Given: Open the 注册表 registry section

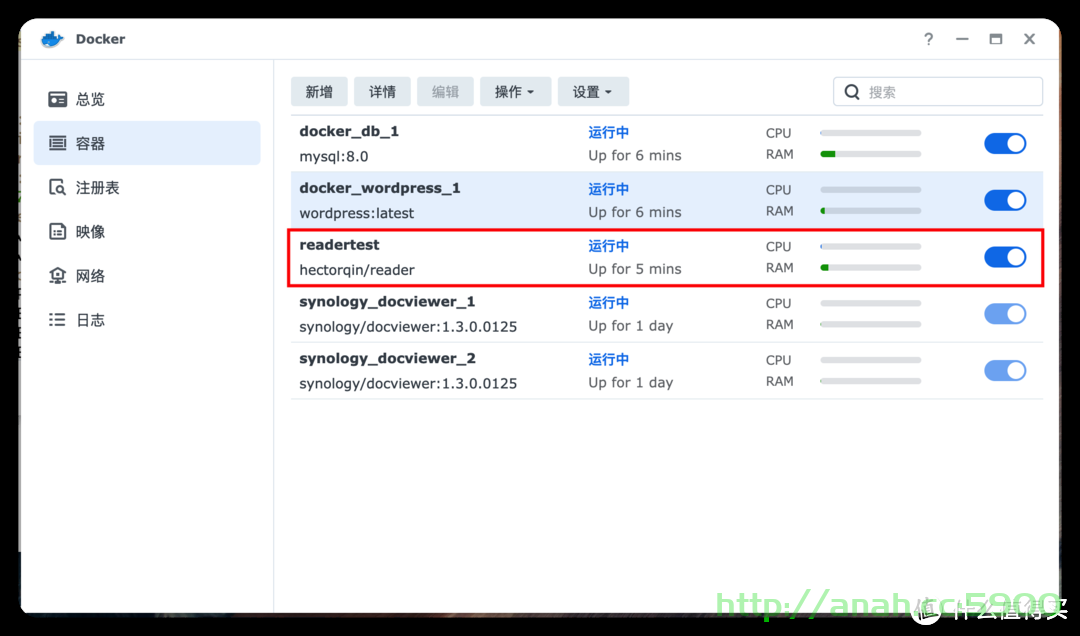Looking at the screenshot, I should click(x=147, y=187).
